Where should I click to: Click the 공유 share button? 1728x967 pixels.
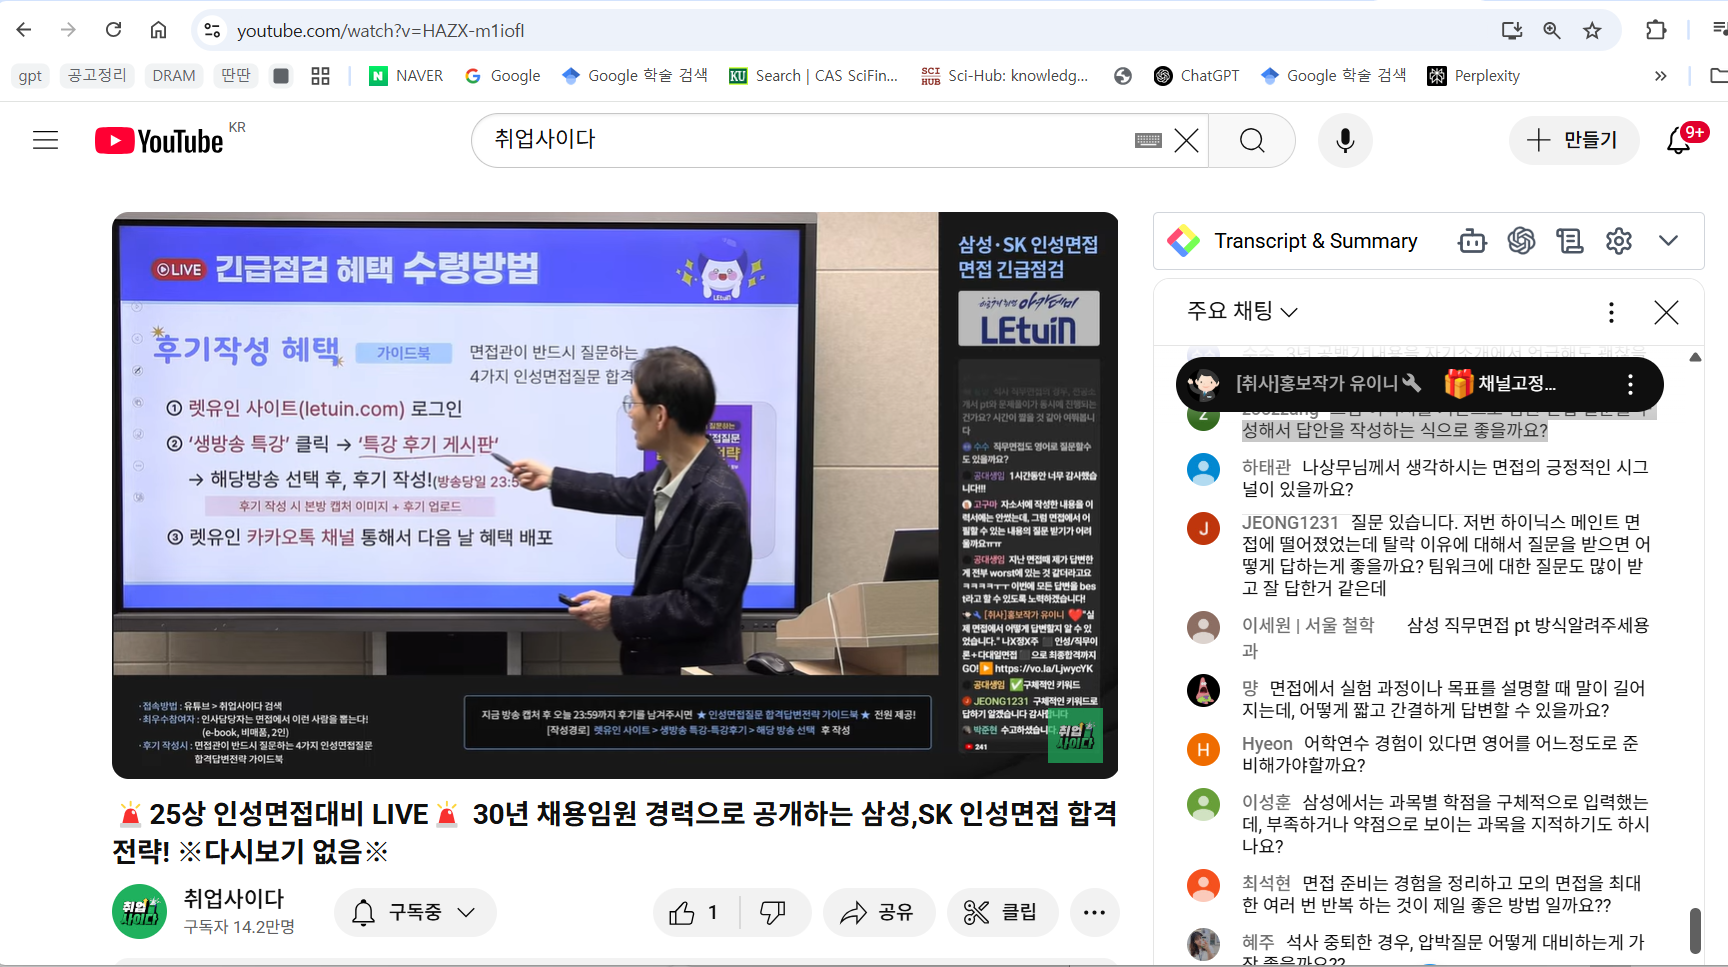coord(877,912)
